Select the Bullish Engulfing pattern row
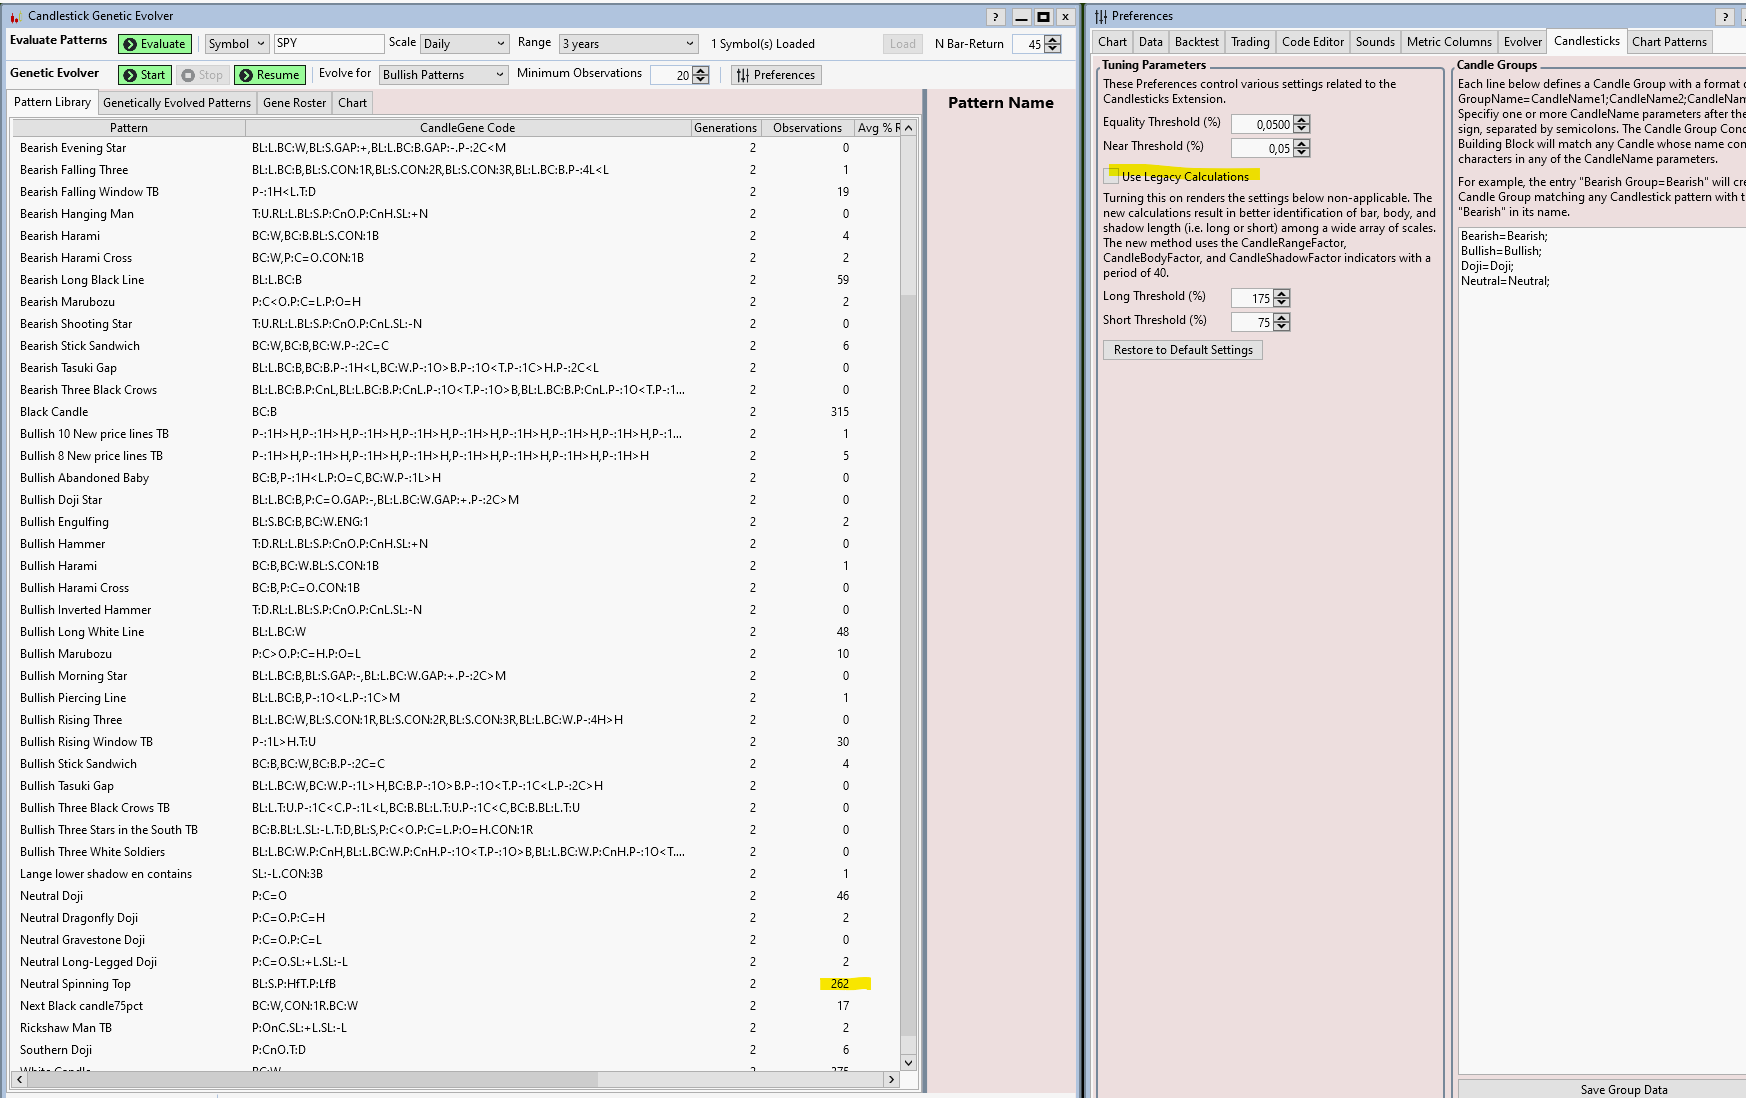The image size is (1746, 1098). [455, 522]
